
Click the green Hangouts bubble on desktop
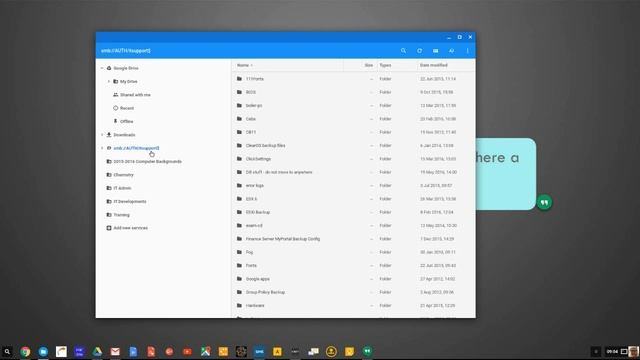point(544,202)
